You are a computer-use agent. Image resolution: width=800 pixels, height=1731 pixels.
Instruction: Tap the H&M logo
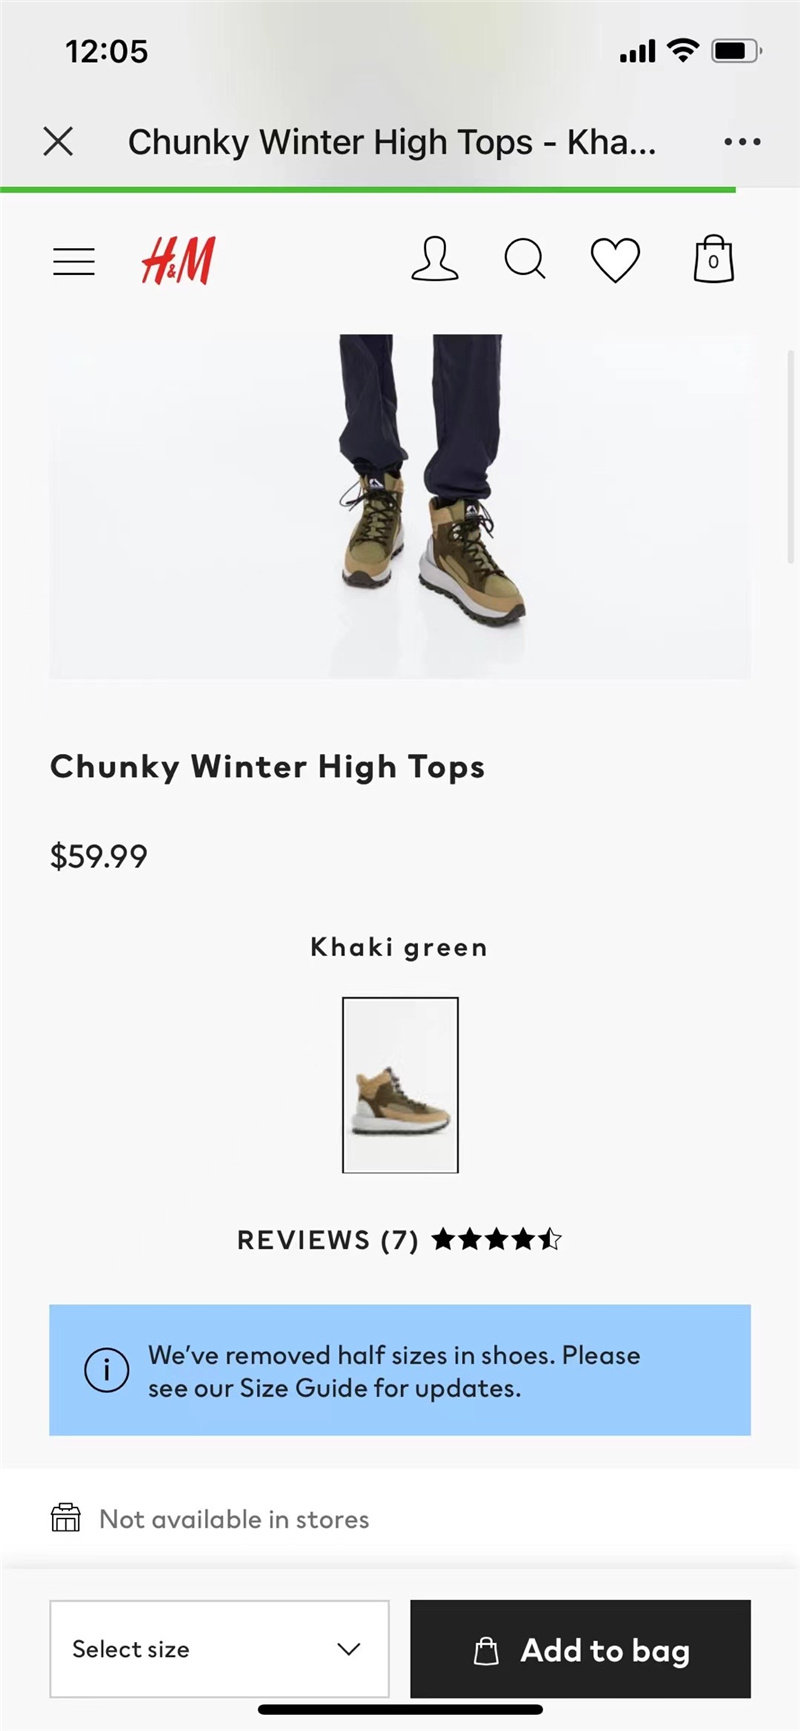(x=178, y=261)
